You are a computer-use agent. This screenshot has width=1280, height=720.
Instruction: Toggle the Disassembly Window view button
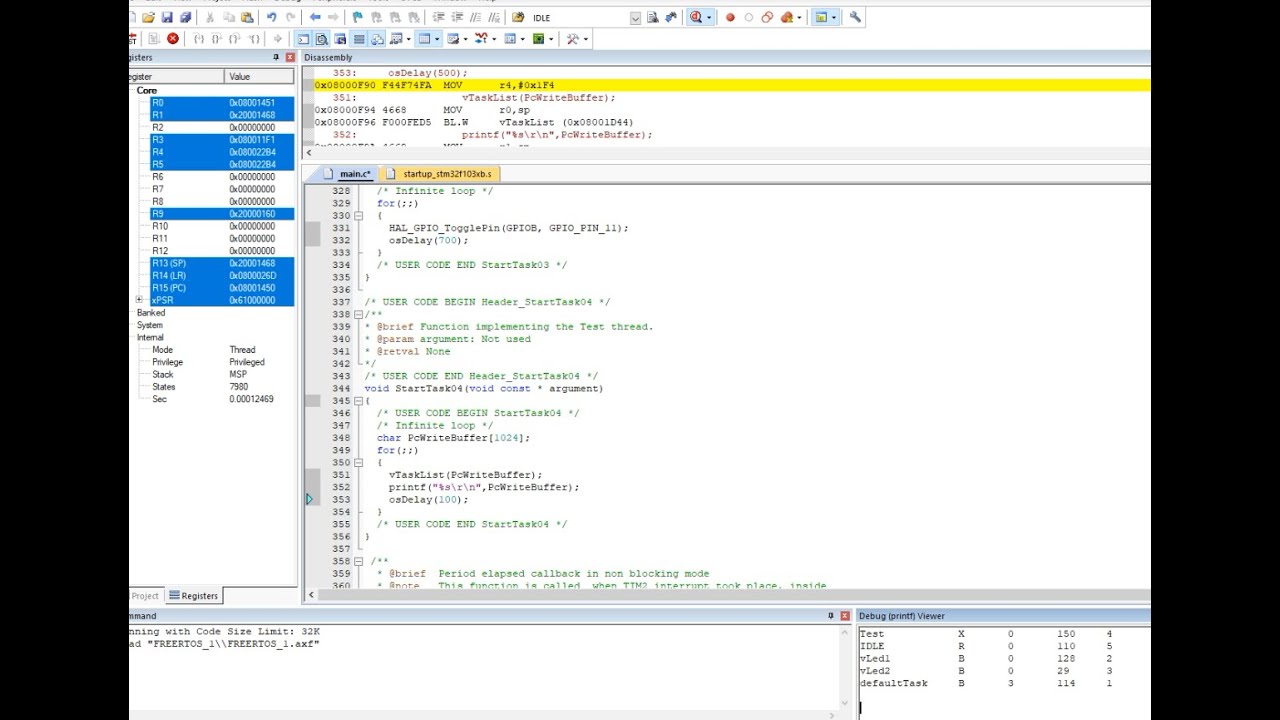321,39
